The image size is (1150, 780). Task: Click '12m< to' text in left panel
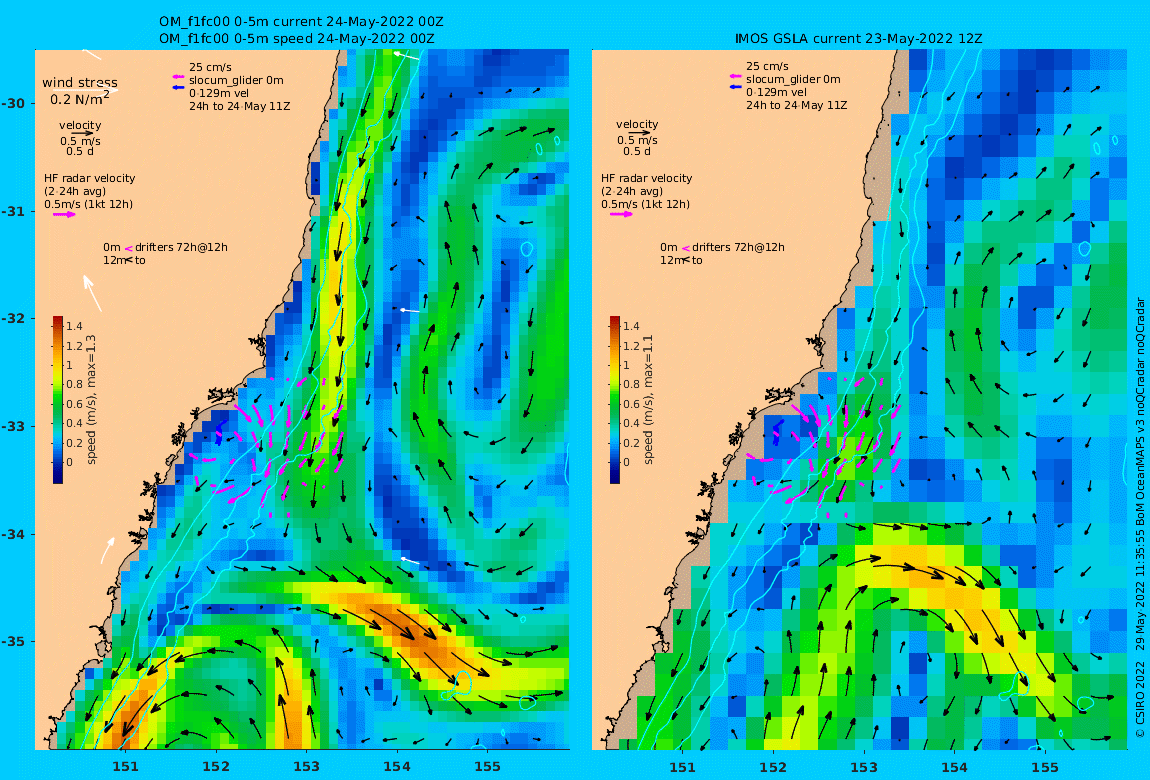point(125,260)
